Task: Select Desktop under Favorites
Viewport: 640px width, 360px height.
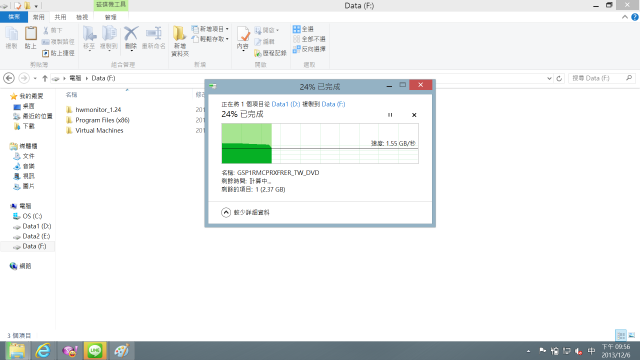Action: click(24, 106)
